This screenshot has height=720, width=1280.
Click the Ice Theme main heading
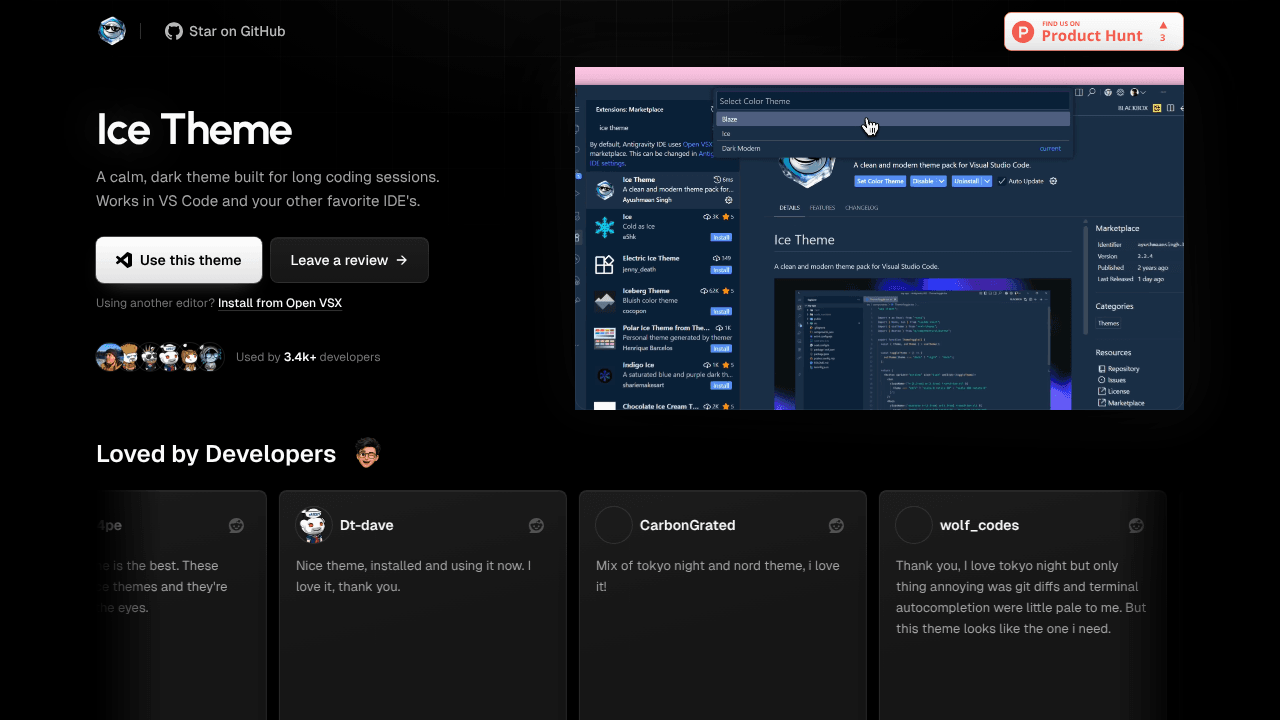click(x=194, y=129)
